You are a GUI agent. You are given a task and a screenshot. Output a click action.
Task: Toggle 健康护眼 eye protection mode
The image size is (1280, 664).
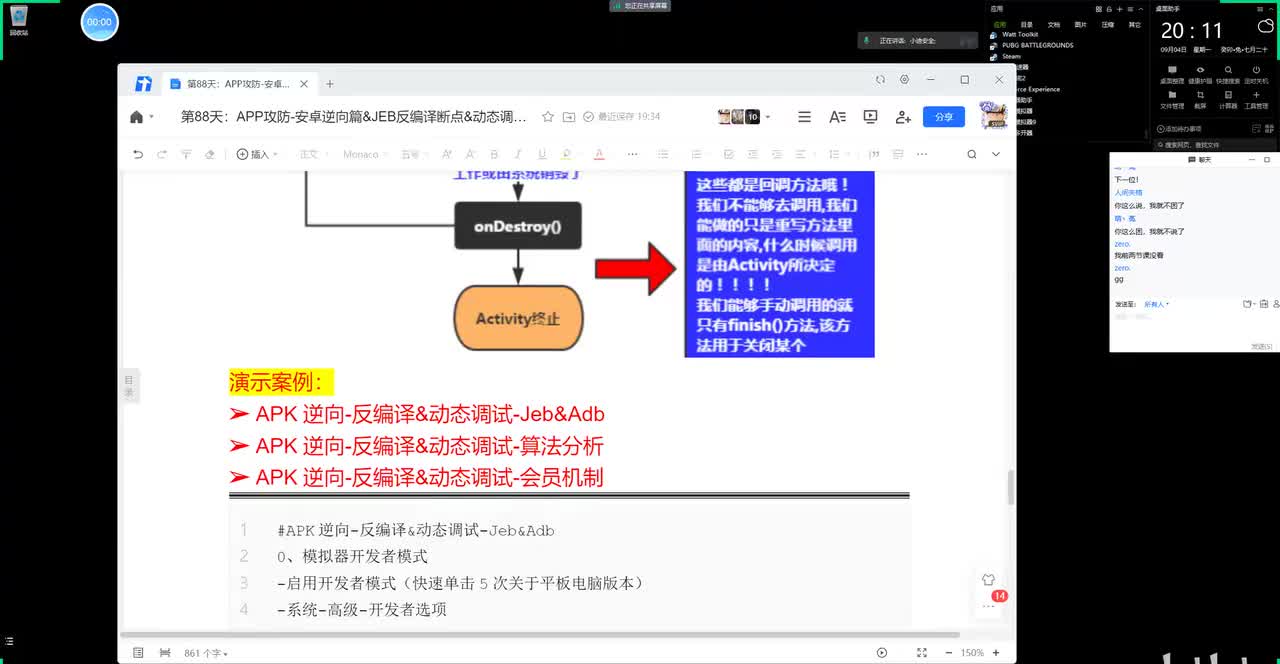click(1200, 75)
